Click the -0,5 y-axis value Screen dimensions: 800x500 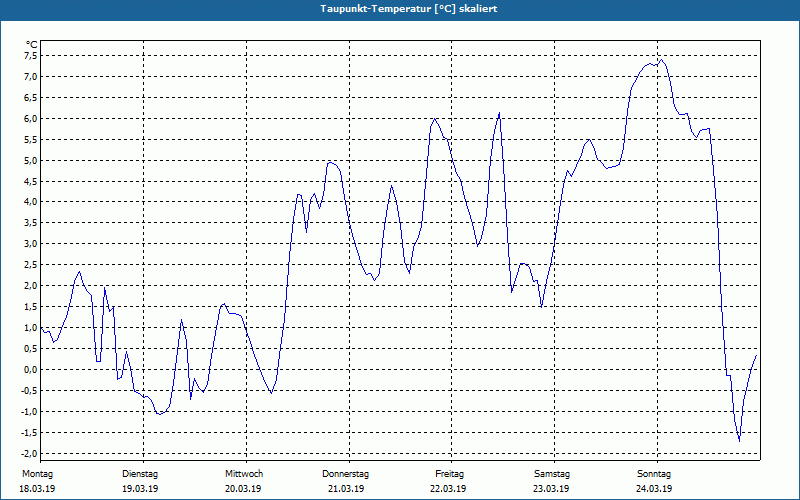point(29,390)
